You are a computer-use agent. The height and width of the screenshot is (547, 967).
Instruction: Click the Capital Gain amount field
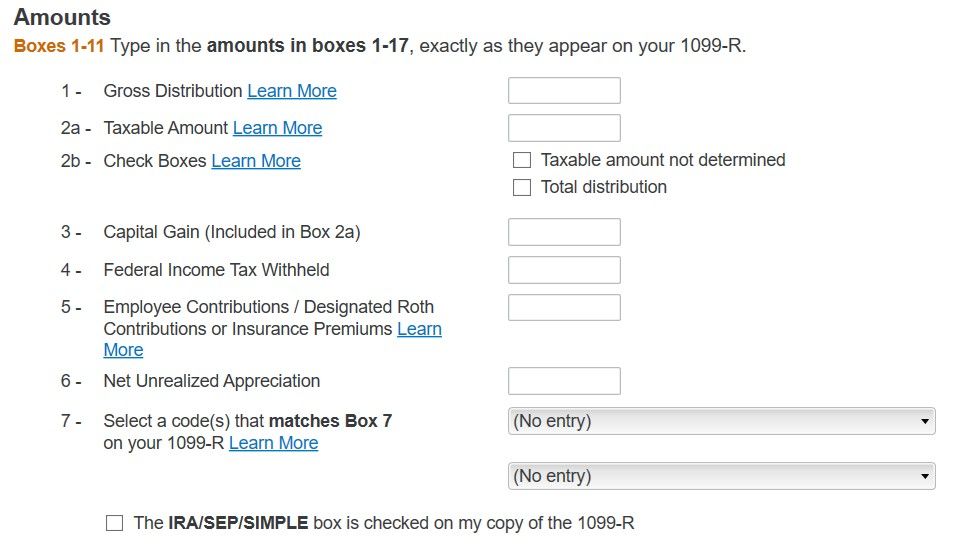pos(564,232)
